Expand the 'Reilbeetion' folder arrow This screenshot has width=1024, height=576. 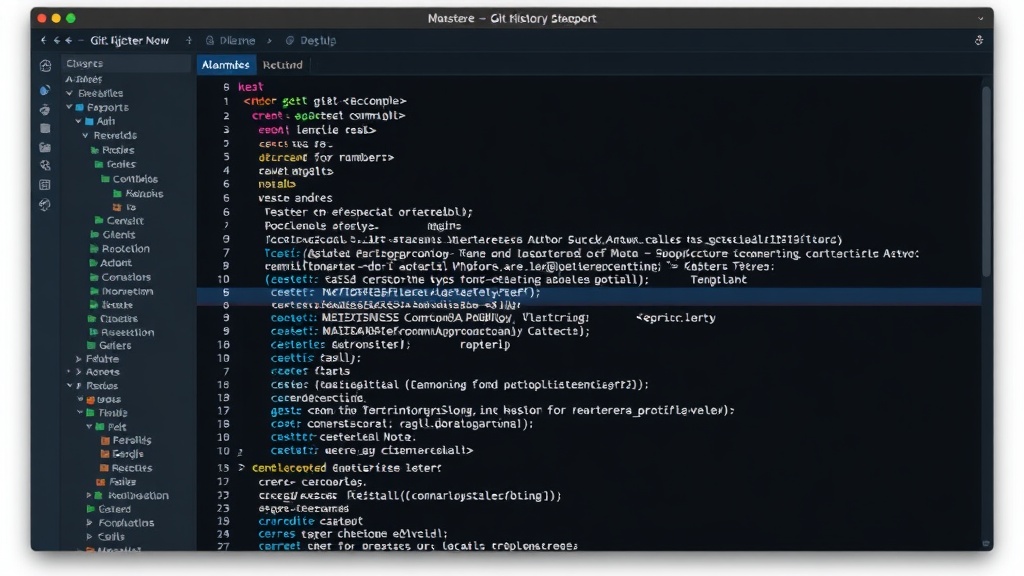[x=89, y=496]
